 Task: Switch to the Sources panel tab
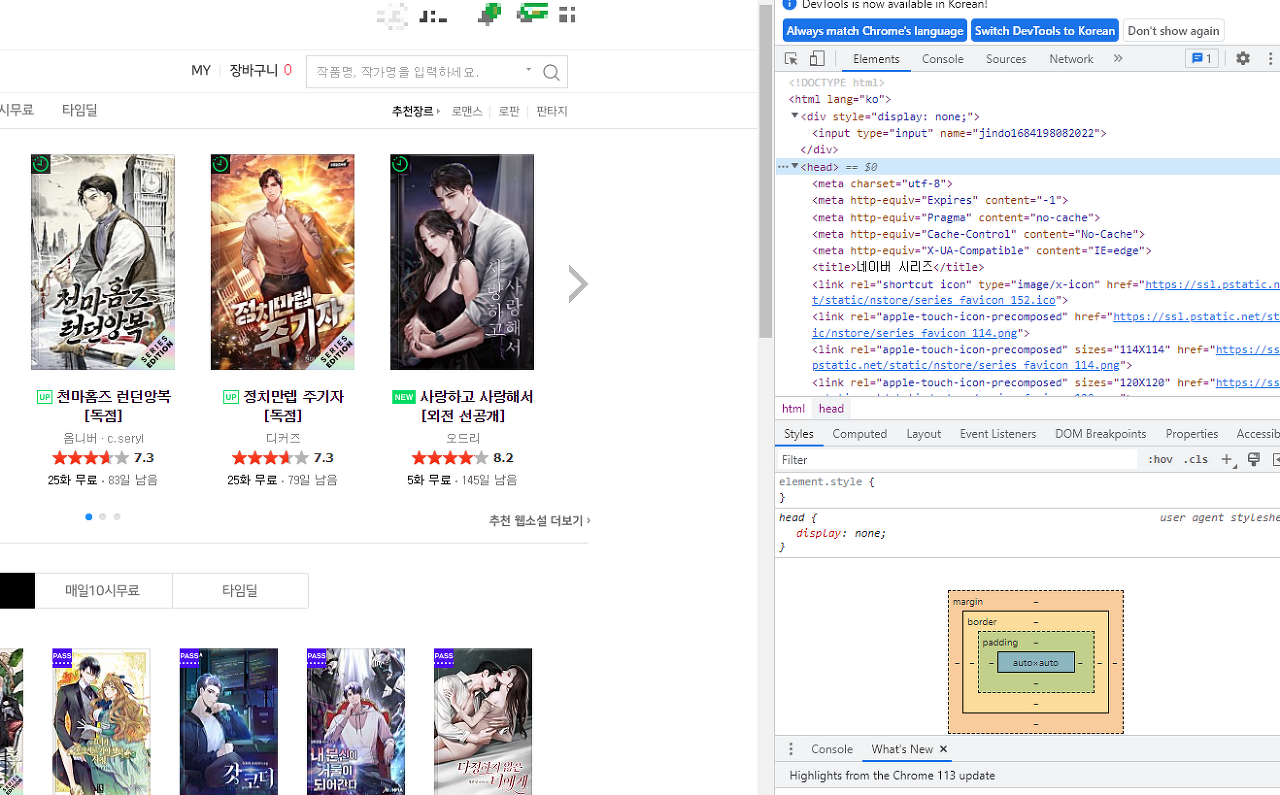click(x=1006, y=59)
